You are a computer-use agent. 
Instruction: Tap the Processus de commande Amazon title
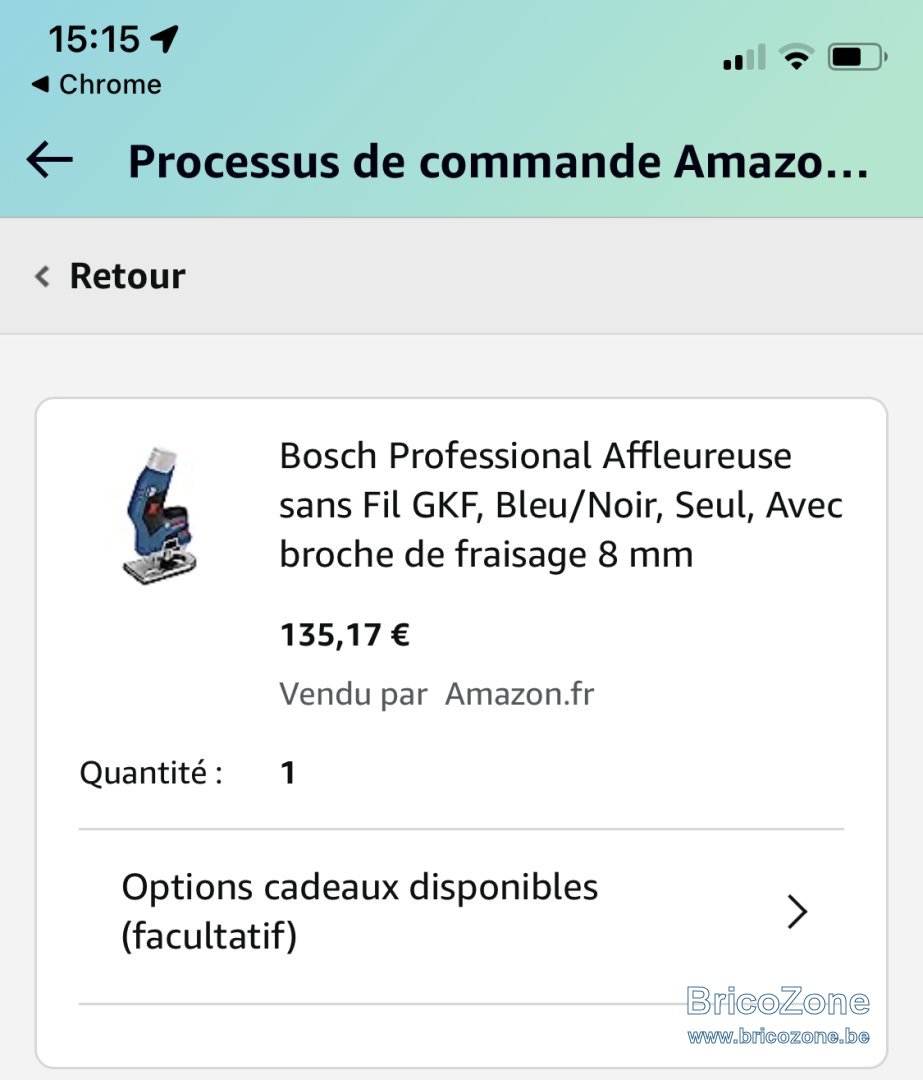pyautogui.click(x=498, y=162)
